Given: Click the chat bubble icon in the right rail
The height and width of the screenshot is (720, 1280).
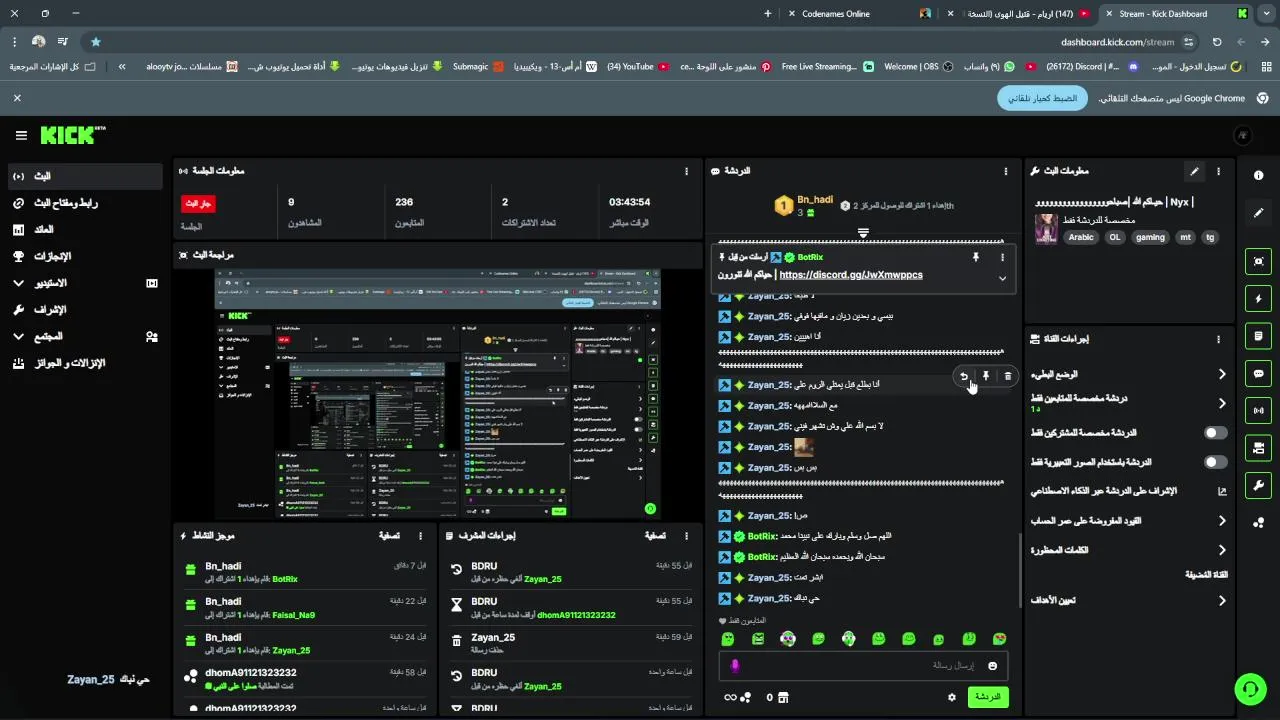Looking at the screenshot, I should [1258, 373].
